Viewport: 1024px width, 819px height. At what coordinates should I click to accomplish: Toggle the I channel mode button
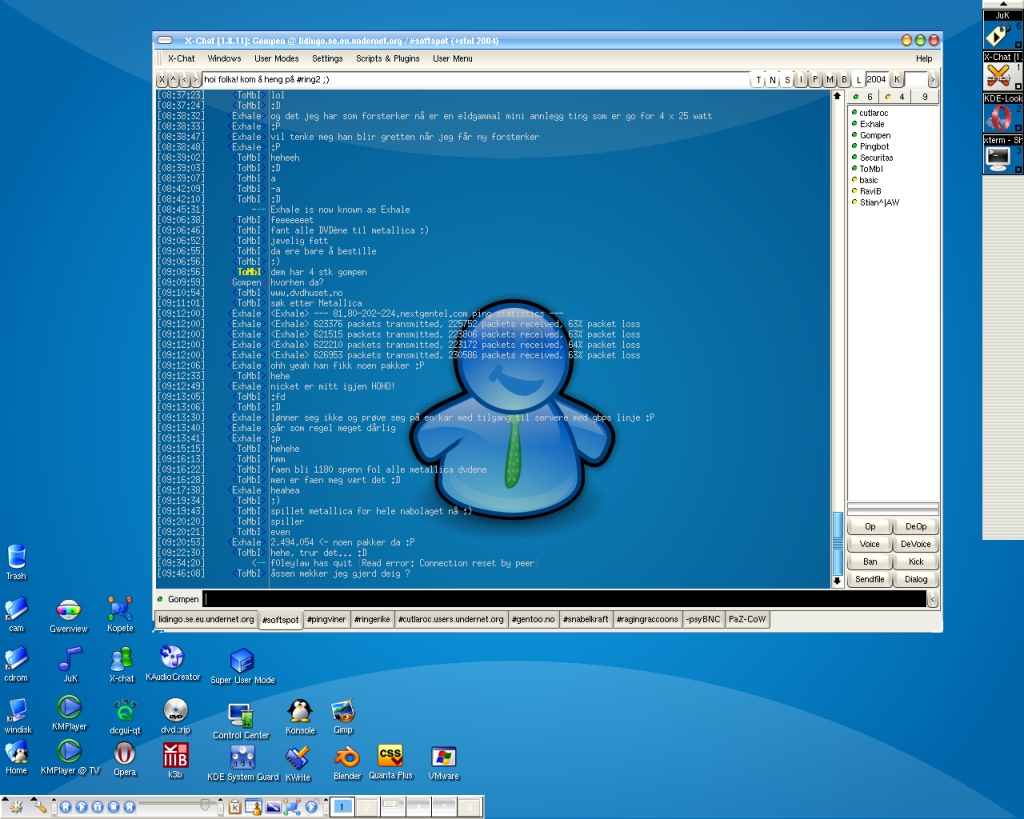801,80
